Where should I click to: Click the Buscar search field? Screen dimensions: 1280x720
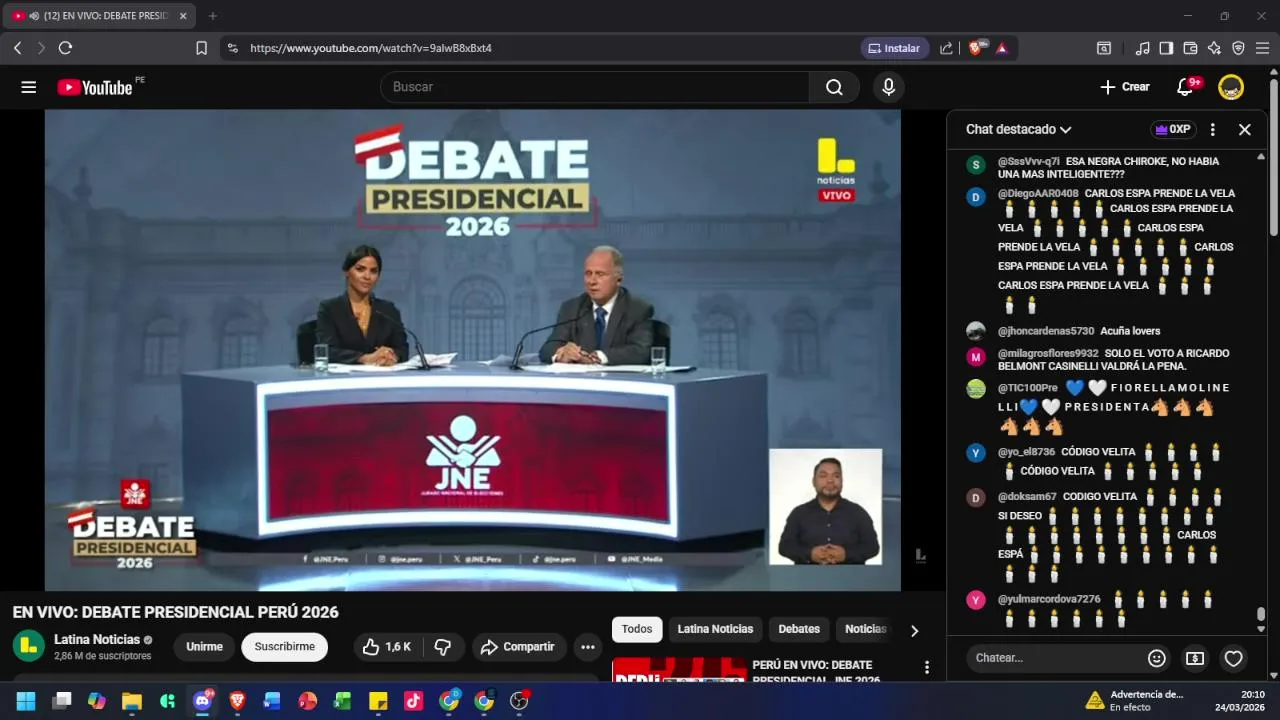click(x=595, y=87)
